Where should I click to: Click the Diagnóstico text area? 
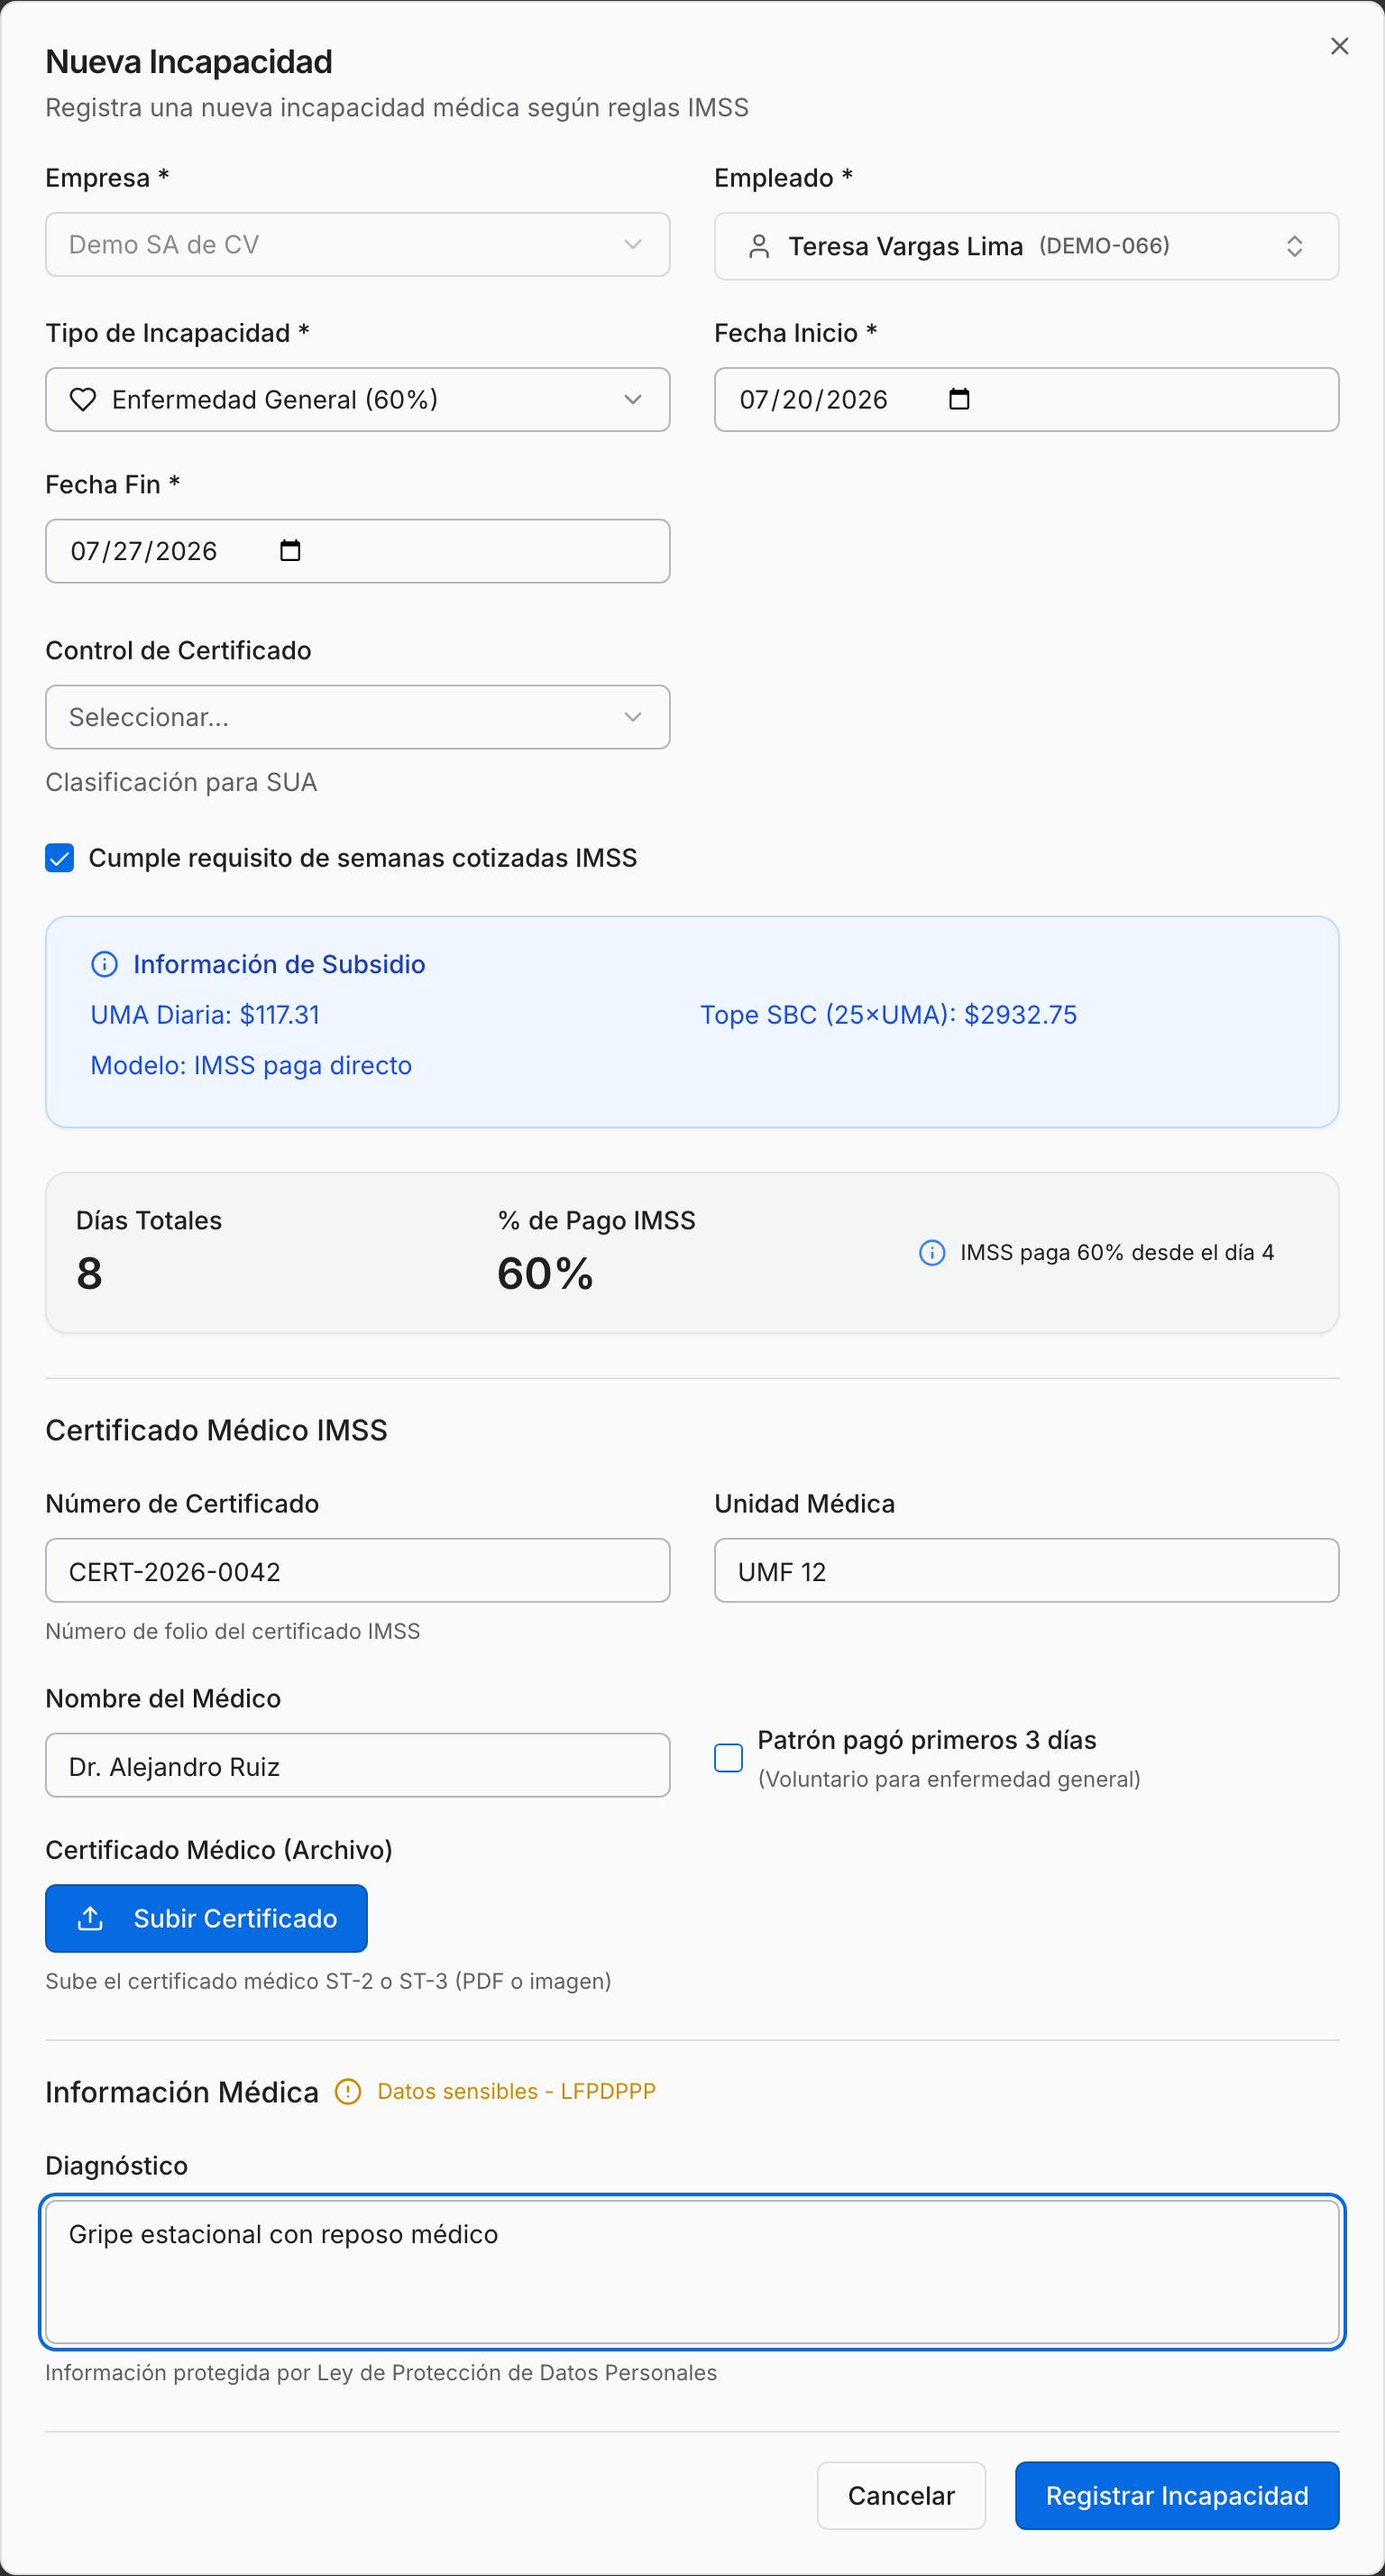[692, 2271]
